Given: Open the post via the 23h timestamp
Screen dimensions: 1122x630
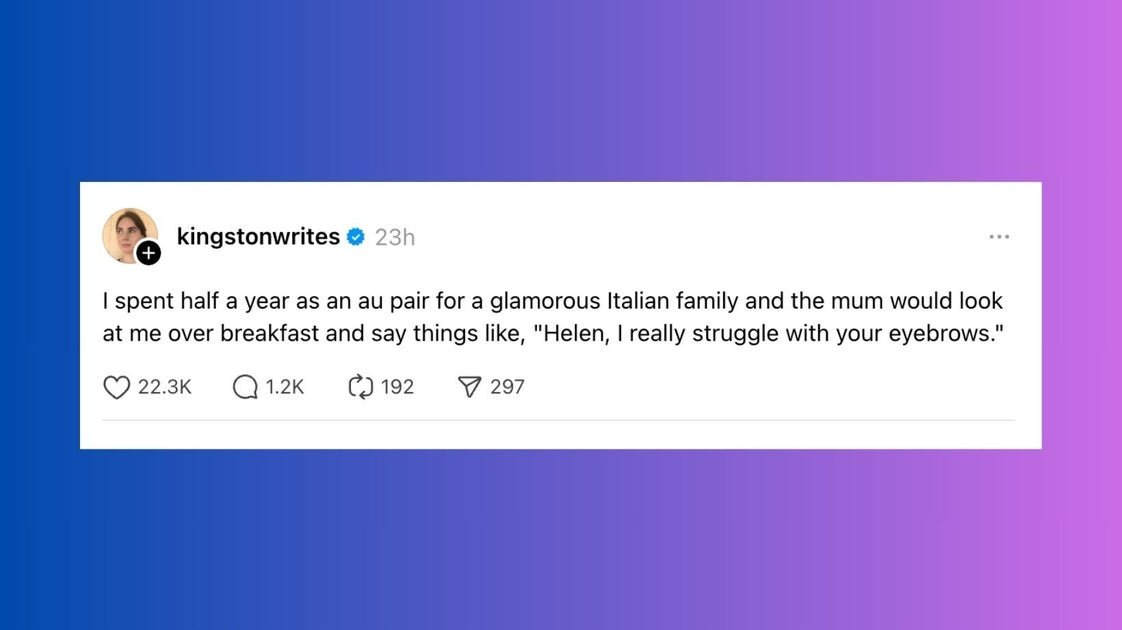Looking at the screenshot, I should coord(395,237).
